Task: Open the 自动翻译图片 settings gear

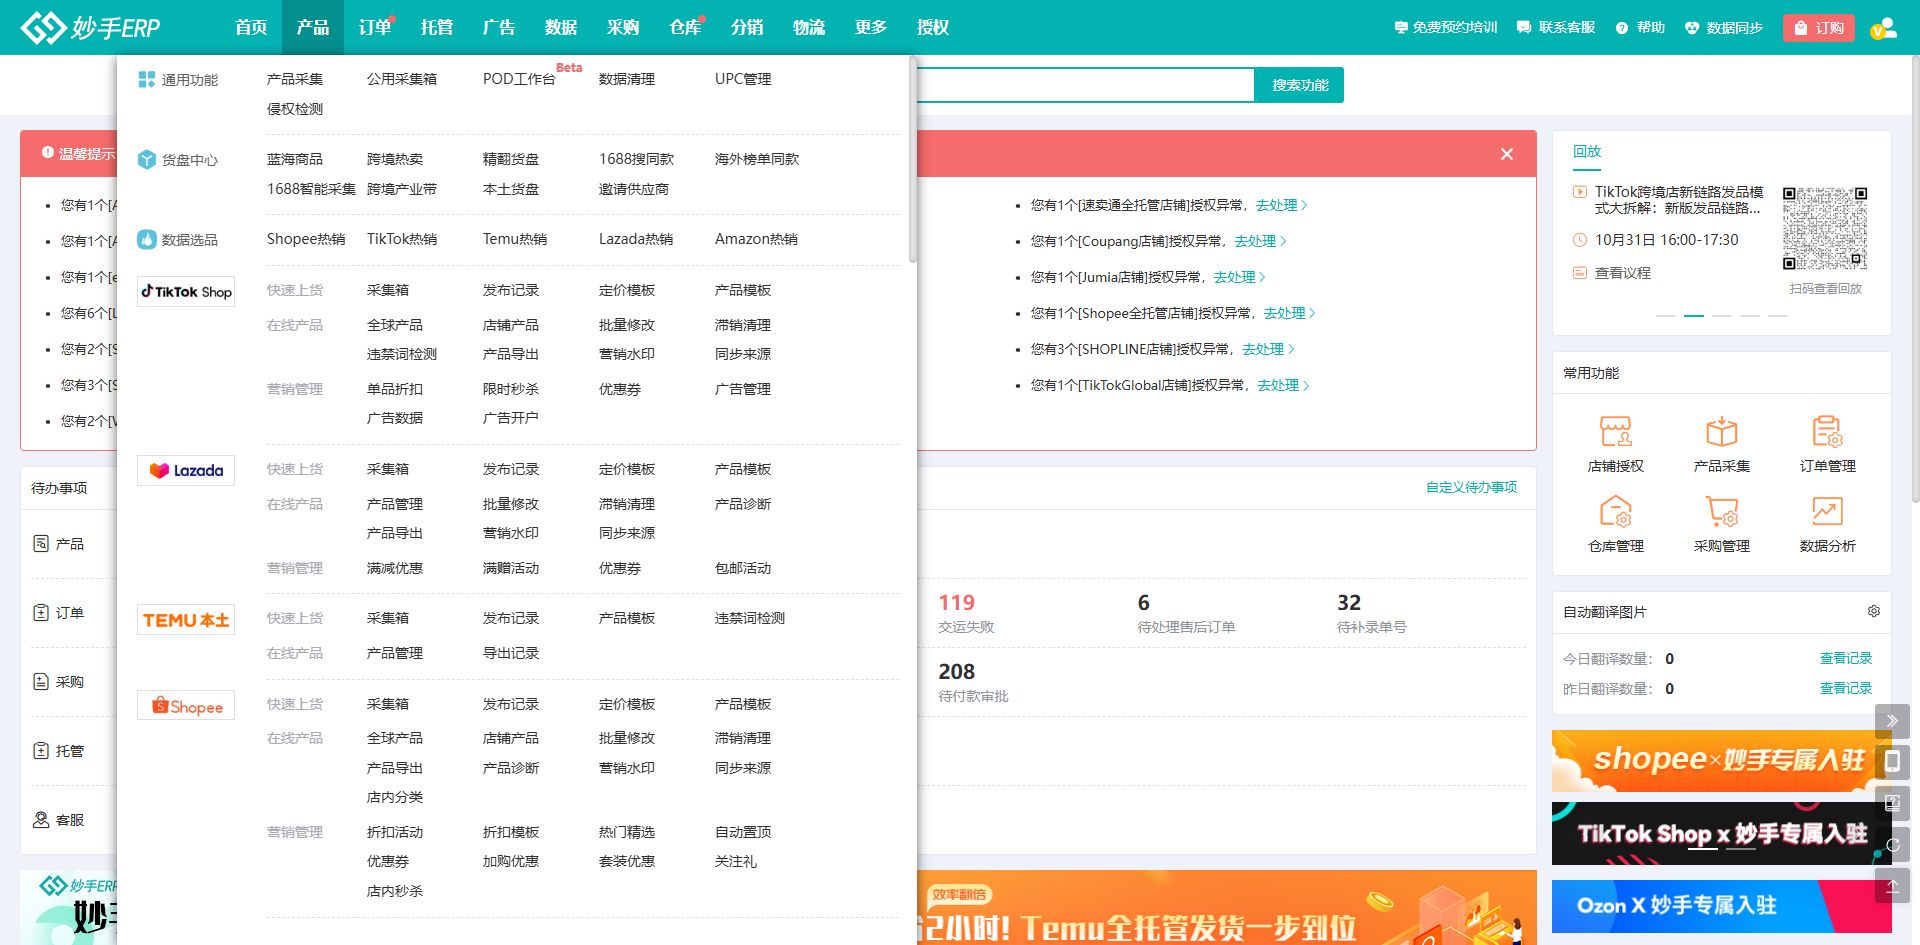Action: tap(1873, 611)
